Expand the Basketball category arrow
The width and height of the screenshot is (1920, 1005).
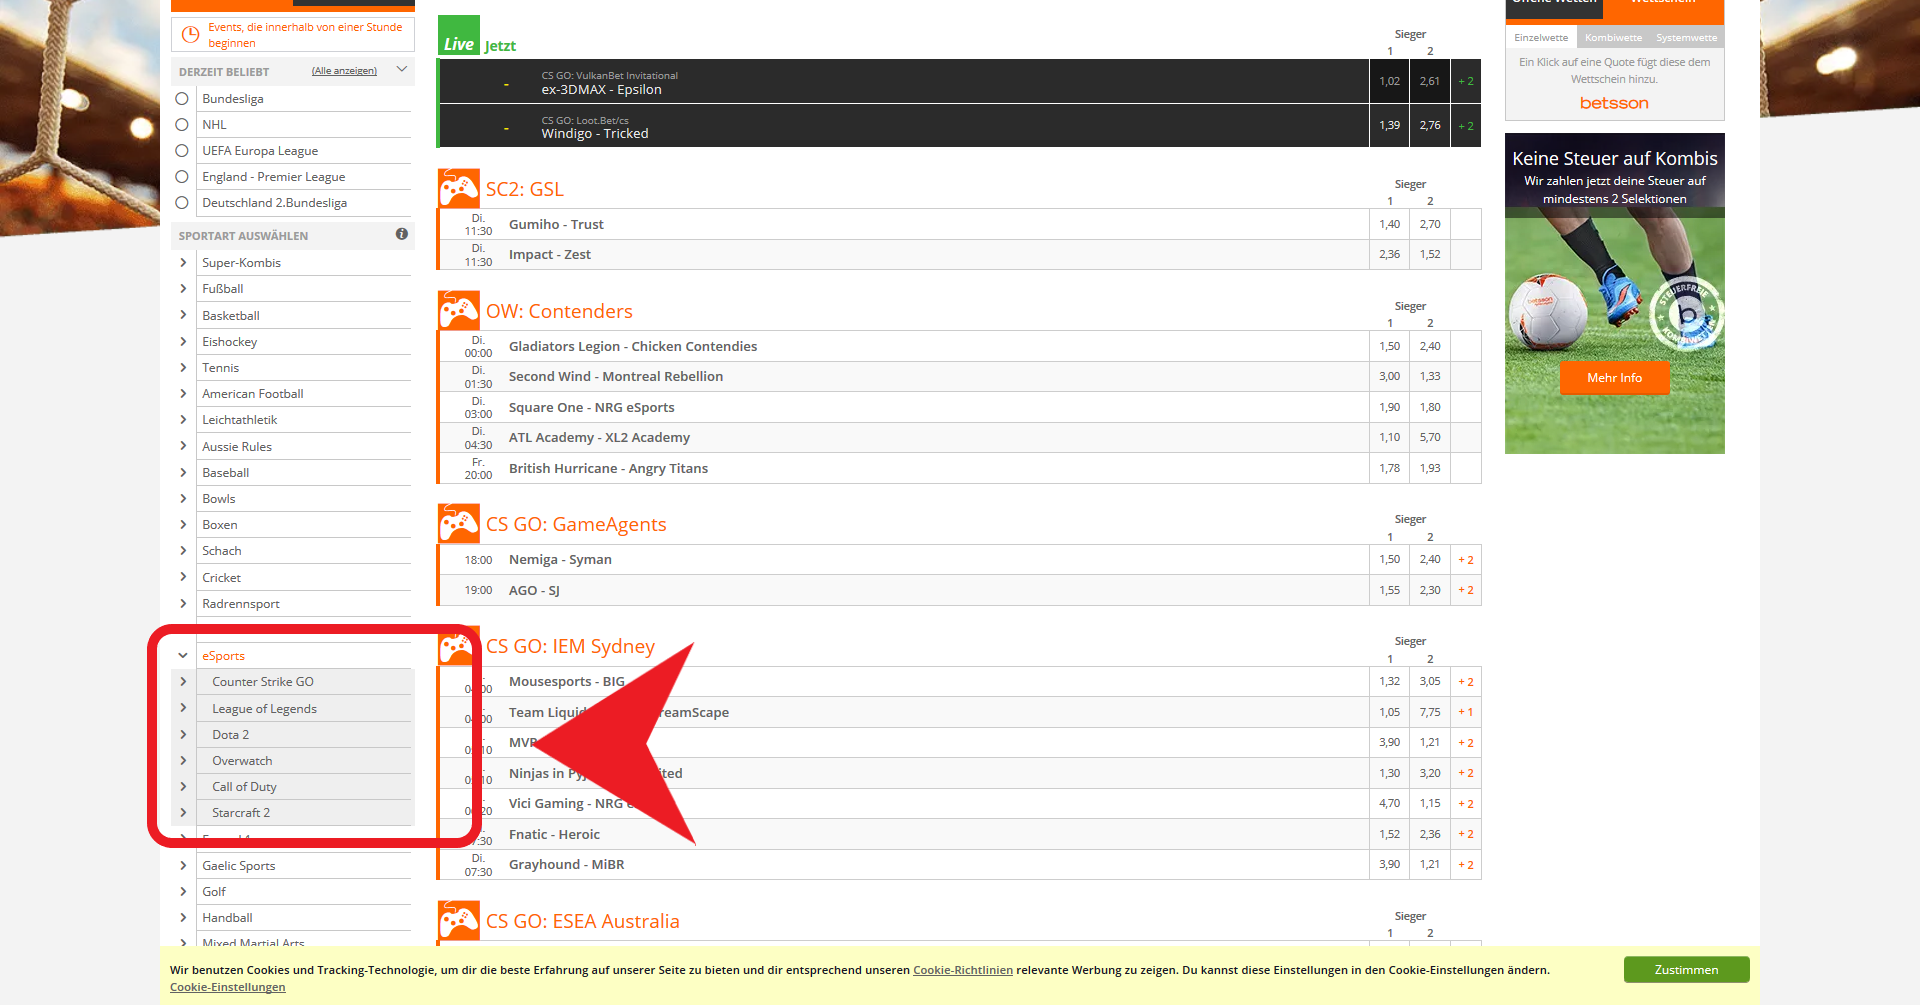tap(183, 315)
